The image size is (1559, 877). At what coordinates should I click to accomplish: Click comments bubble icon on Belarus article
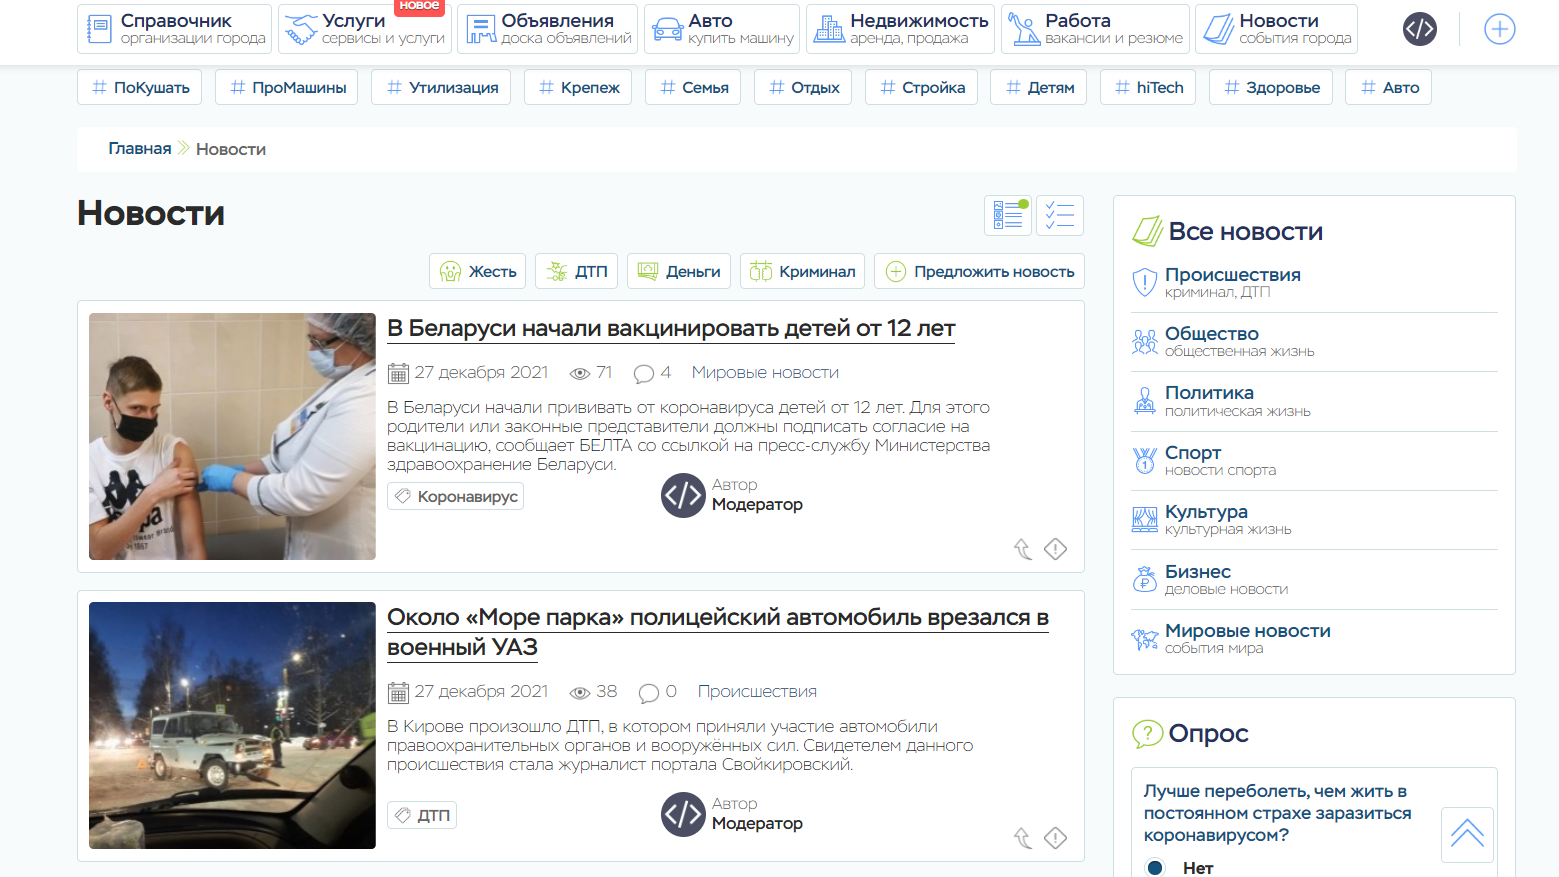(644, 373)
